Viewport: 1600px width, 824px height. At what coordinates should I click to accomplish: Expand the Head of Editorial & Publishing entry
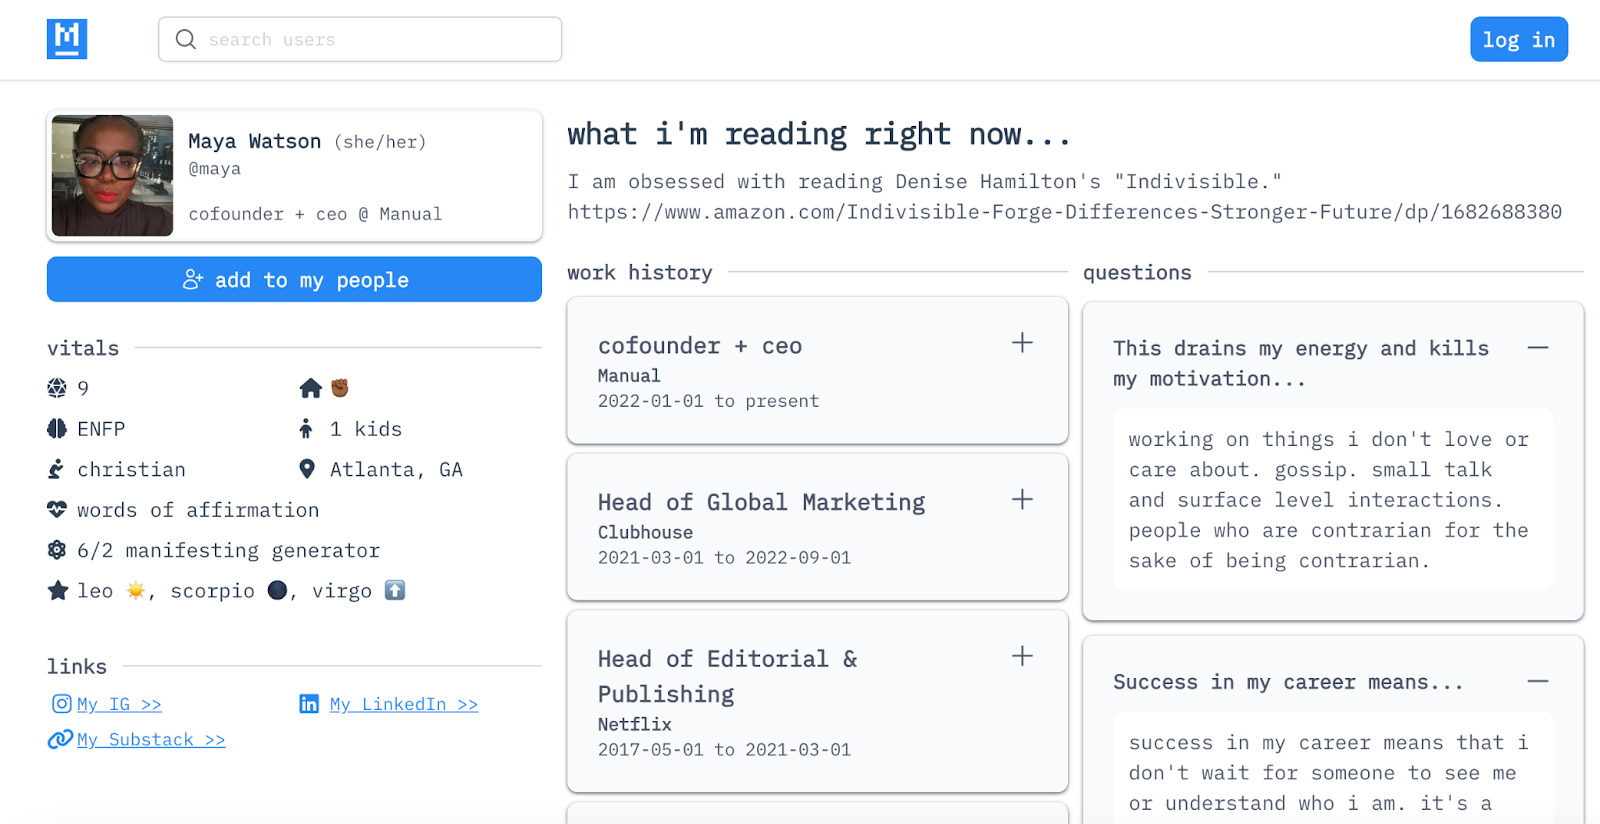coord(1022,656)
